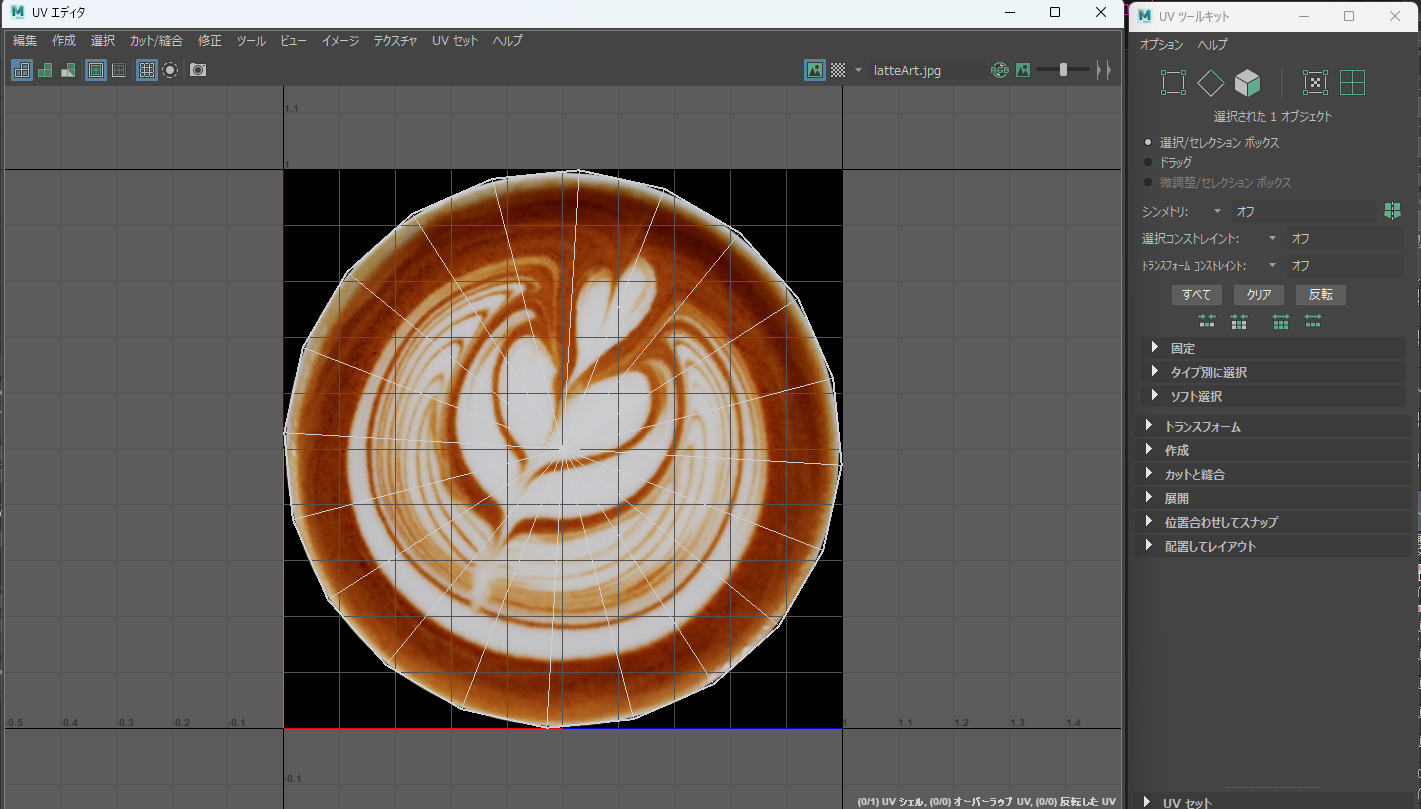
Task: Click the edge selection diamond icon
Action: tap(1210, 83)
